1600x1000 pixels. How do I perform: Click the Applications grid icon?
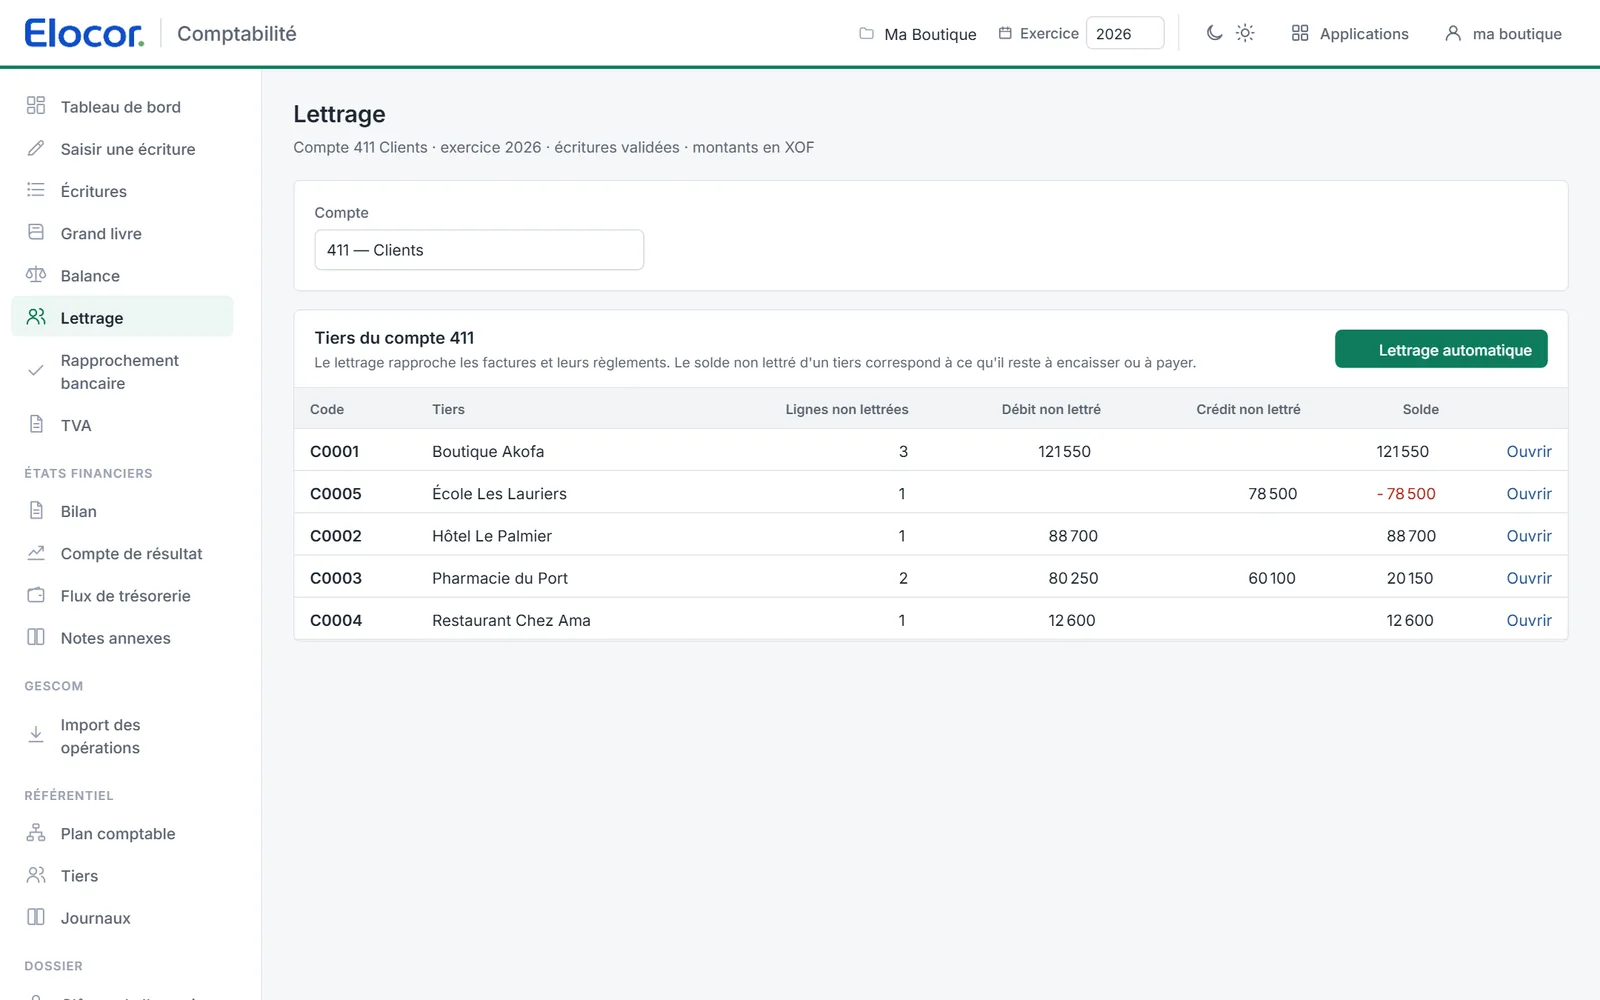1300,33
